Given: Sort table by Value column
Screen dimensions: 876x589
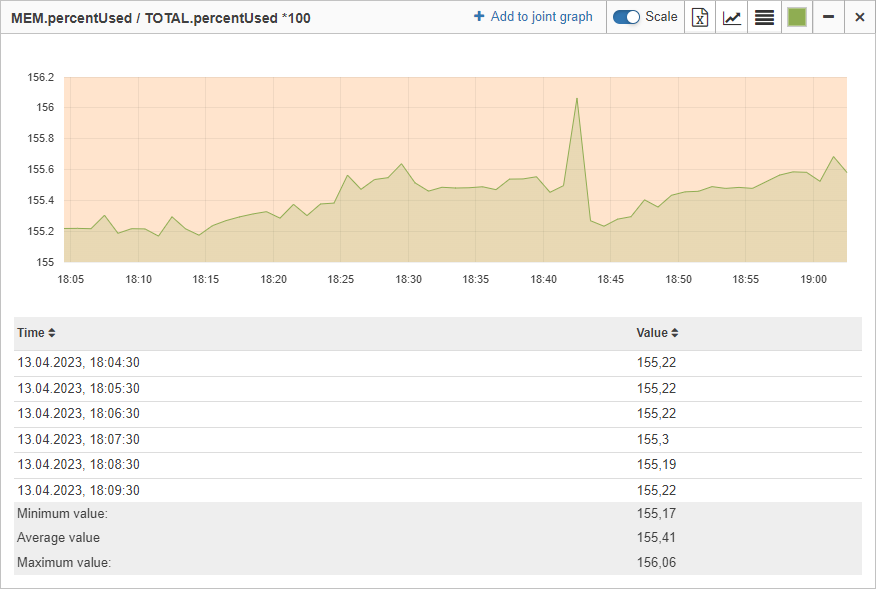Looking at the screenshot, I should click(657, 333).
